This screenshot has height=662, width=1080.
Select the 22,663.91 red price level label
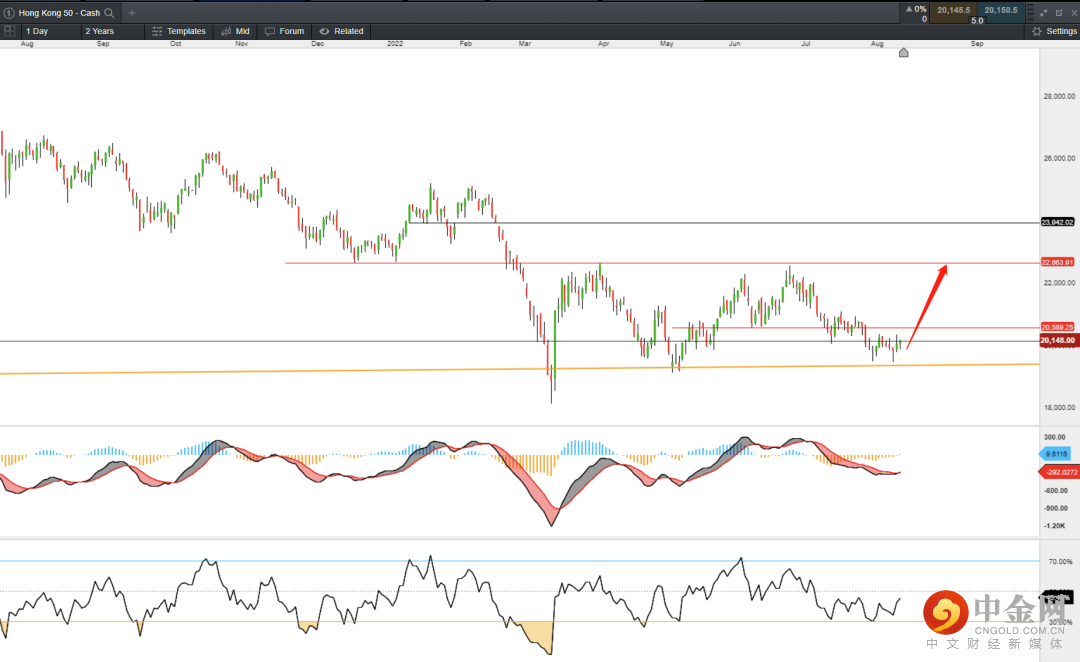pos(1057,263)
